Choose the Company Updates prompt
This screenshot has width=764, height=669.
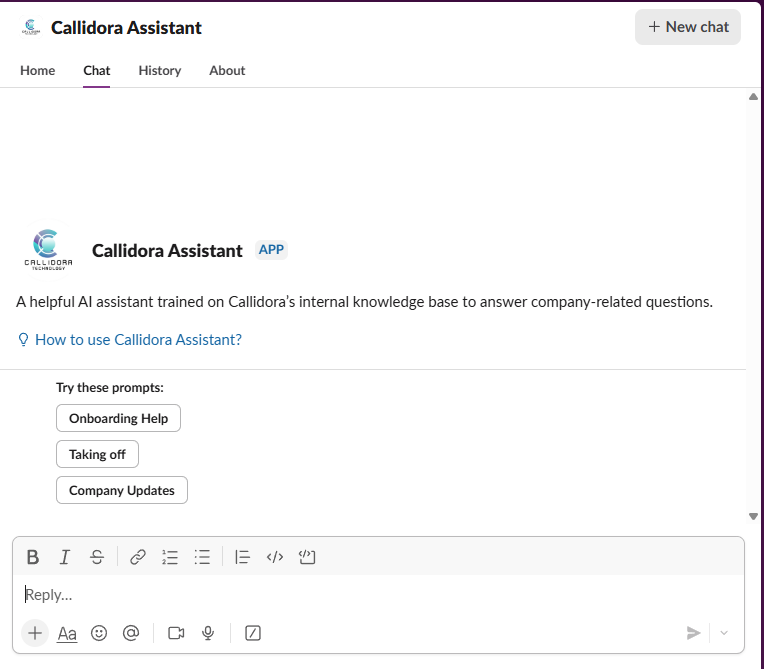[x=122, y=490]
